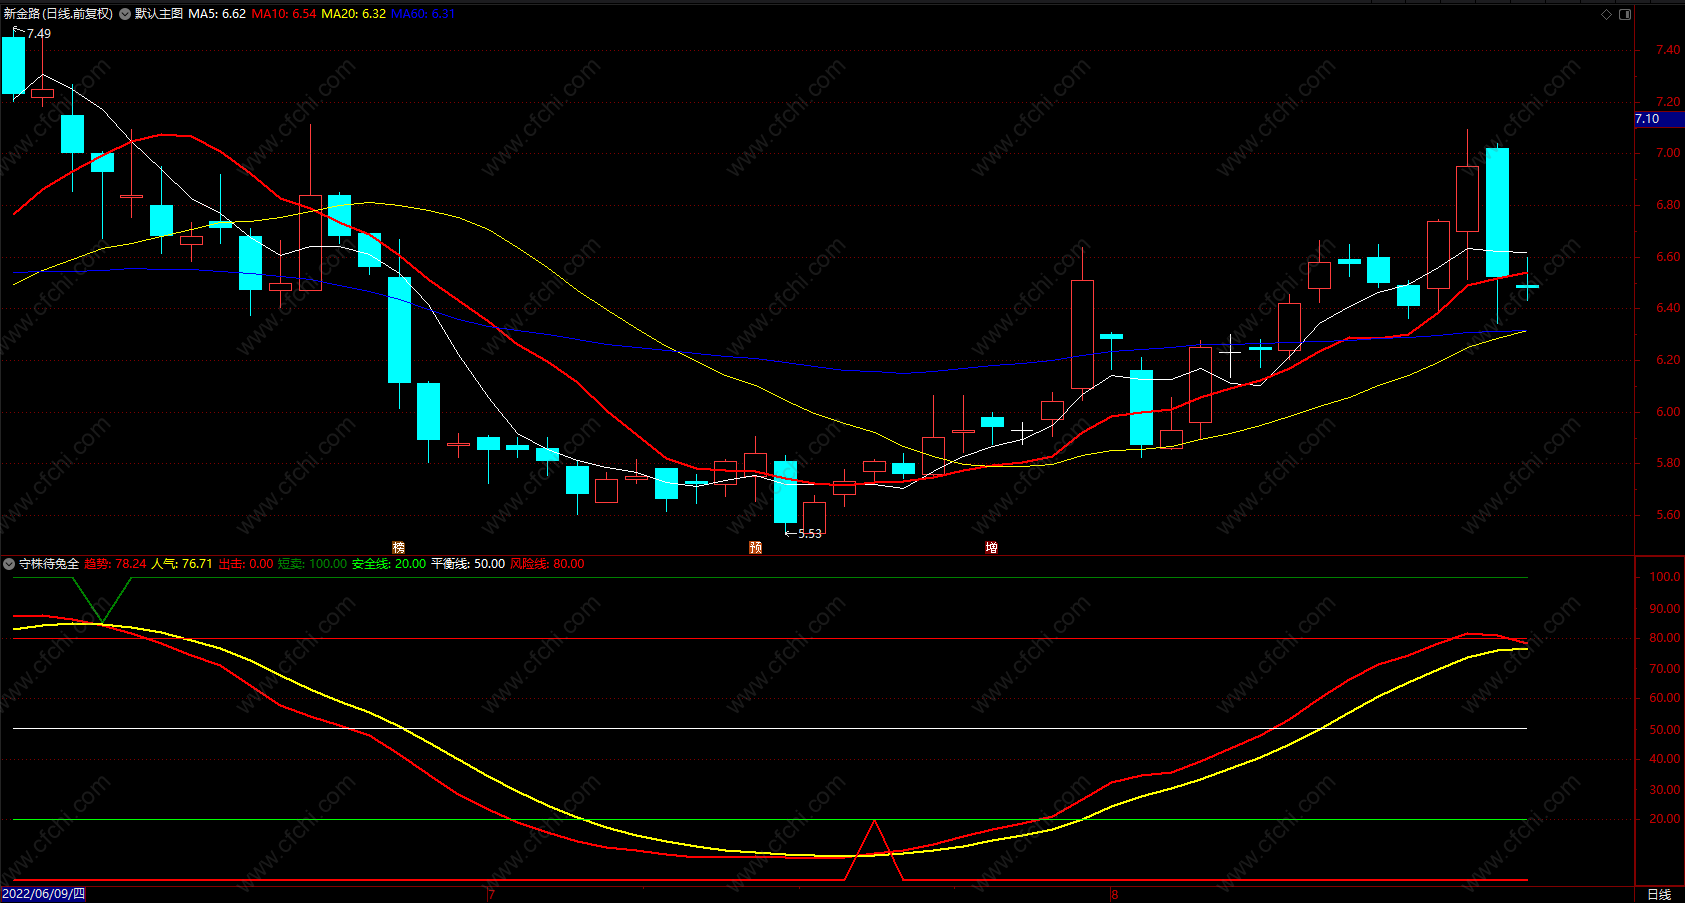The height and width of the screenshot is (903, 1685).
Task: Click the 50.00 indicator axis label
Action: tap(1665, 730)
